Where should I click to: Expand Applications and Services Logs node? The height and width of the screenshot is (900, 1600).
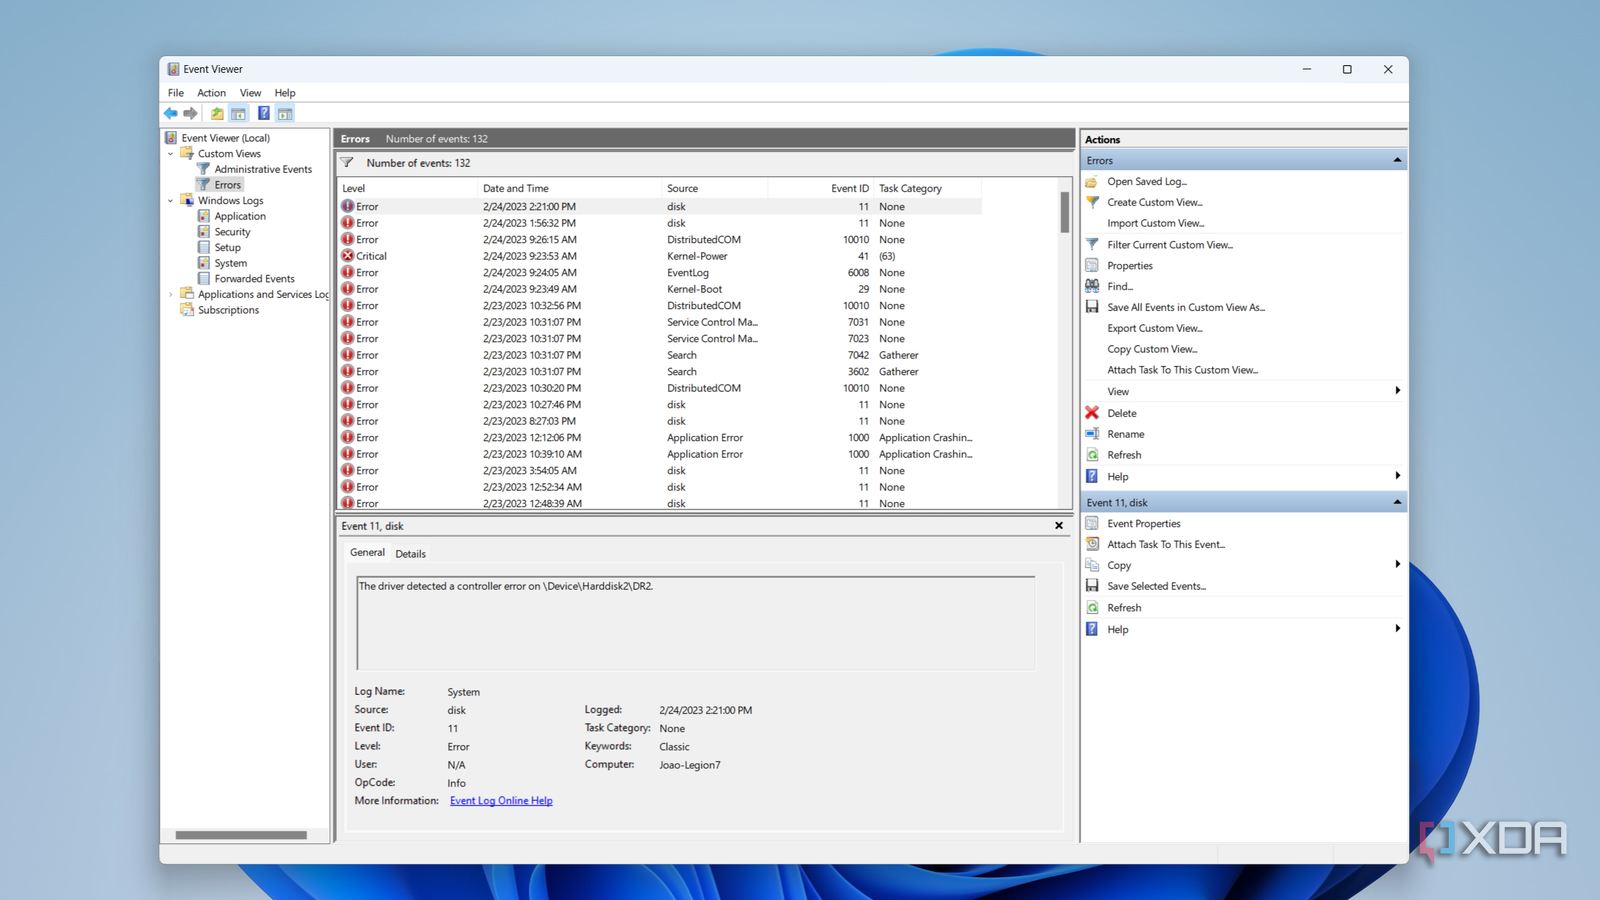[171, 295]
